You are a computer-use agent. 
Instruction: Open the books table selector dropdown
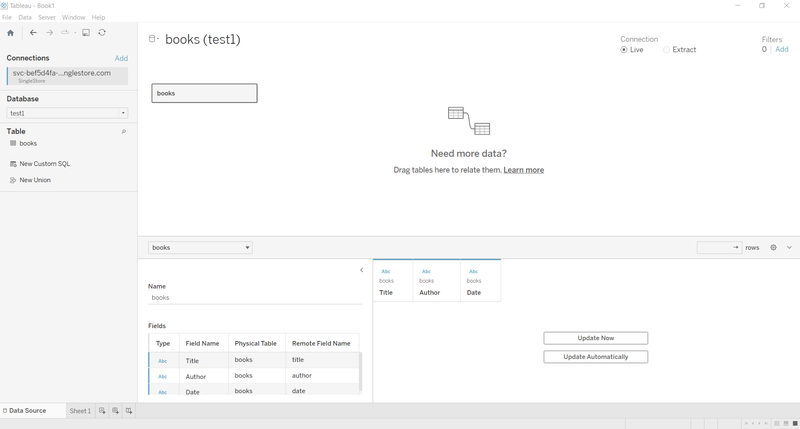pos(201,247)
